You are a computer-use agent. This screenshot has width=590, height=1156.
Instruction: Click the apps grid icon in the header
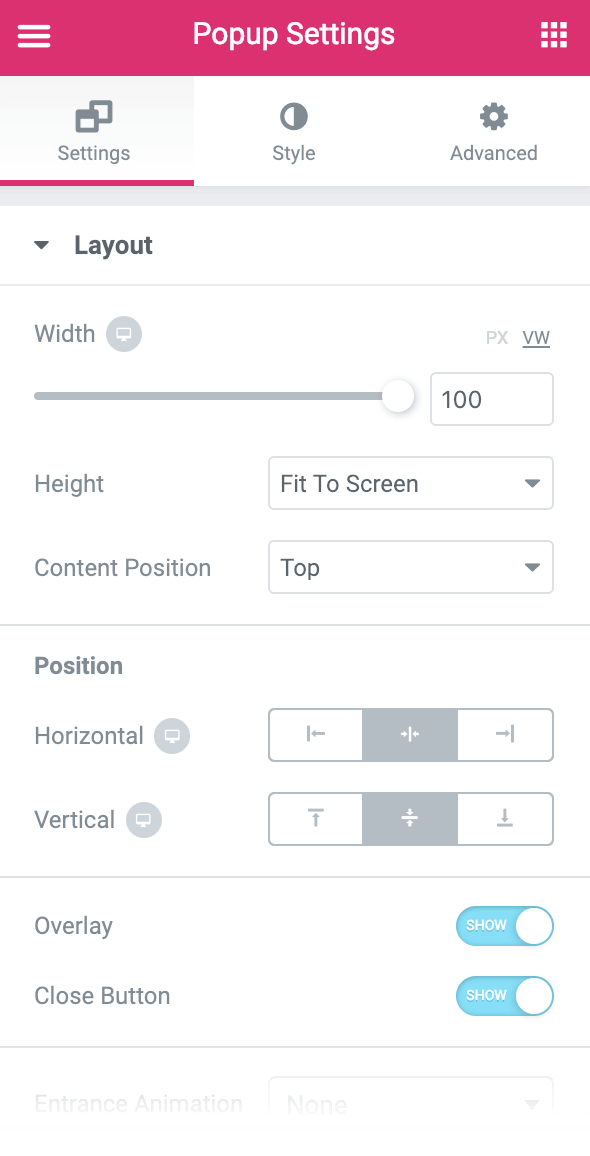point(553,34)
